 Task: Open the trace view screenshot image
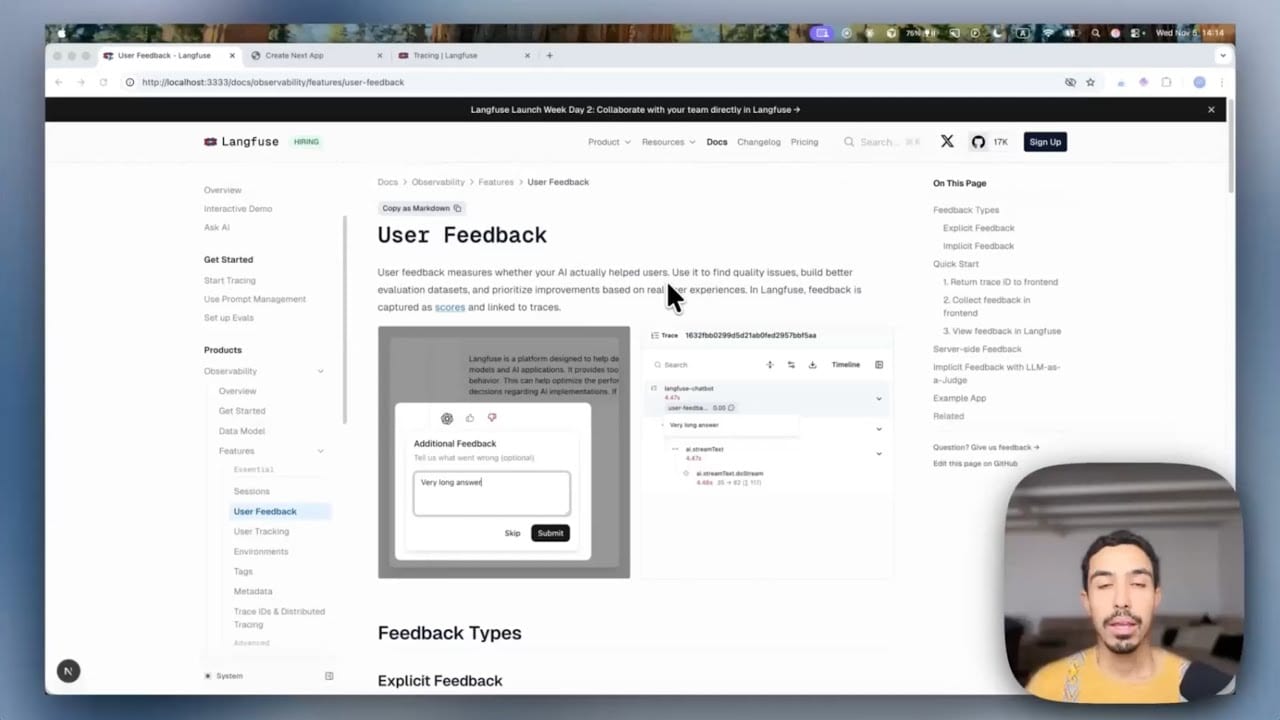click(766, 452)
